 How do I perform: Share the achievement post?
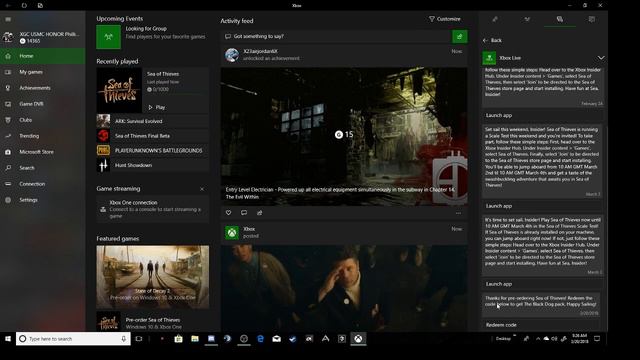tap(260, 213)
